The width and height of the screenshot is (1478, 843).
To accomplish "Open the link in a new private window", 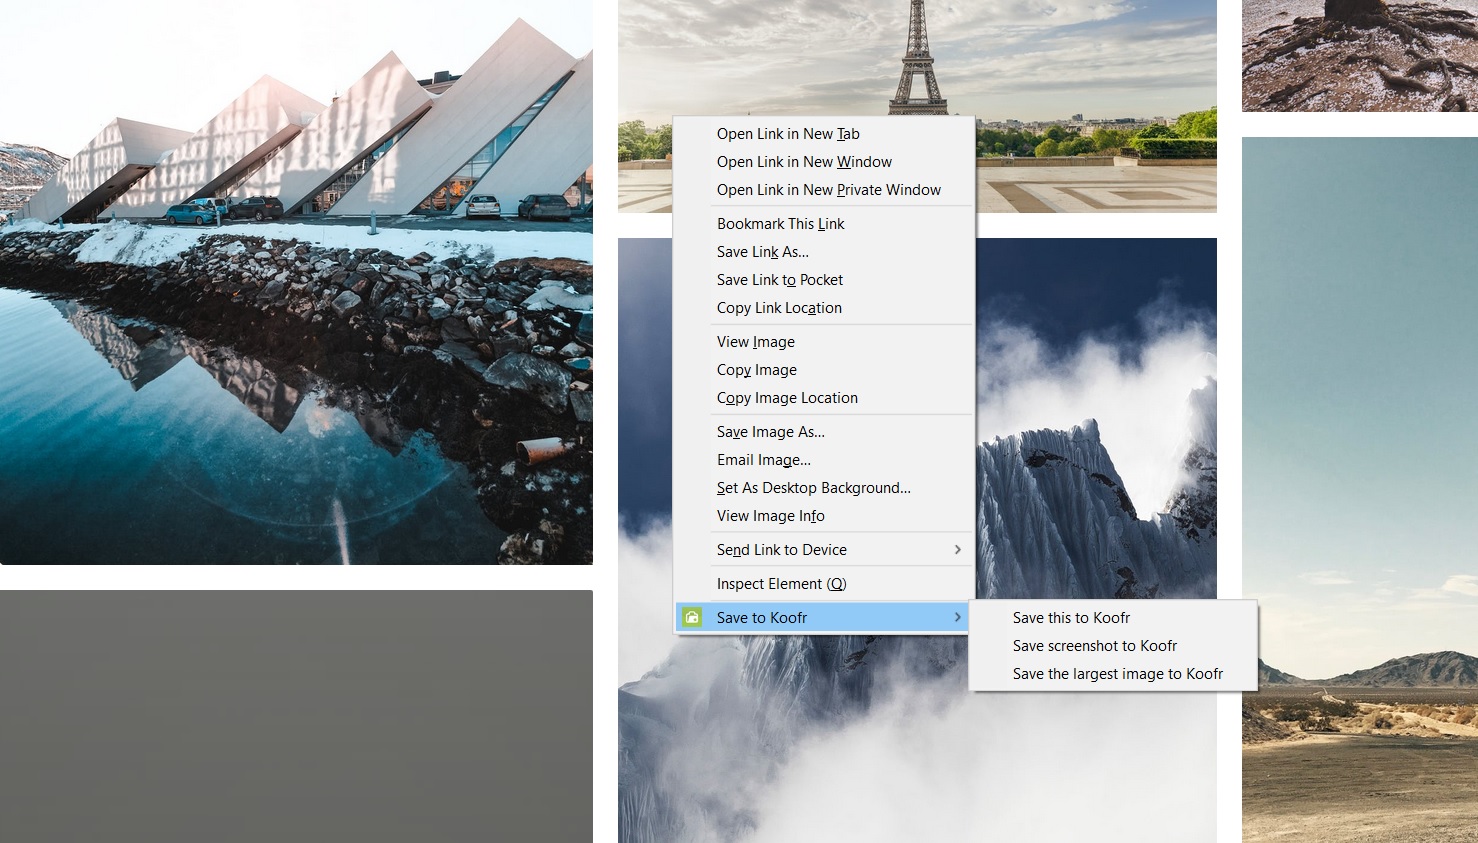I will point(829,189).
